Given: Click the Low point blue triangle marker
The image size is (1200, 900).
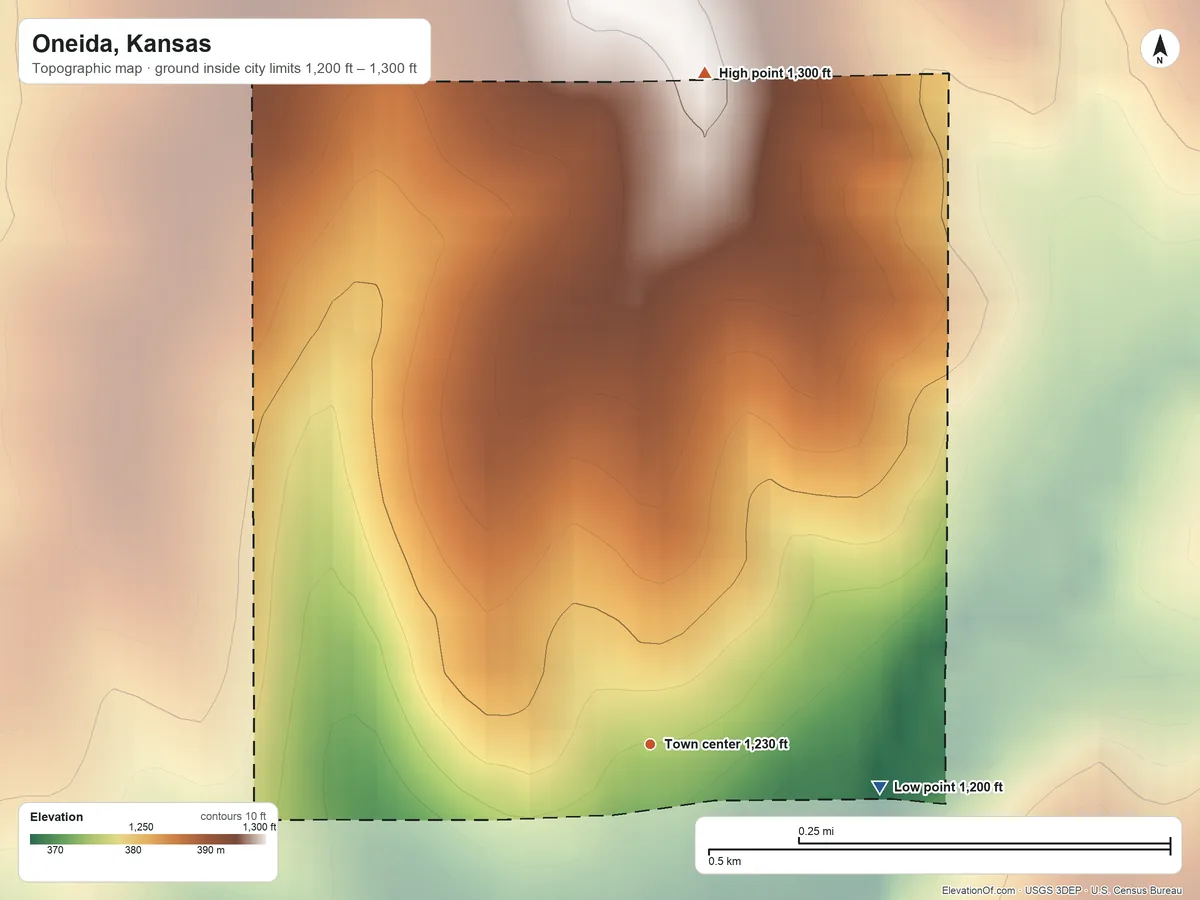Looking at the screenshot, I should [x=879, y=788].
